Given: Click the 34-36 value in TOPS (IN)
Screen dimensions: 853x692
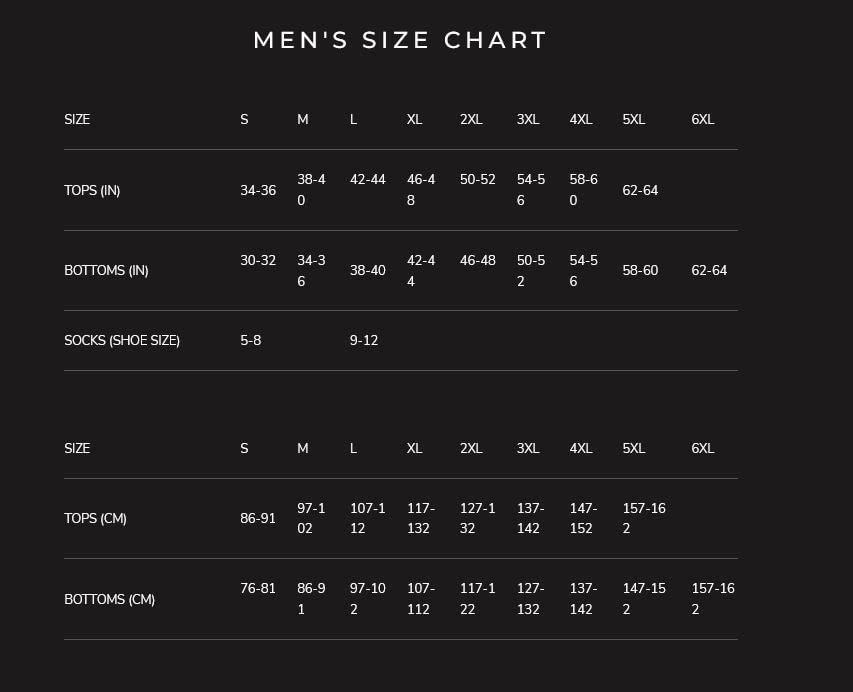Looking at the screenshot, I should tap(258, 190).
